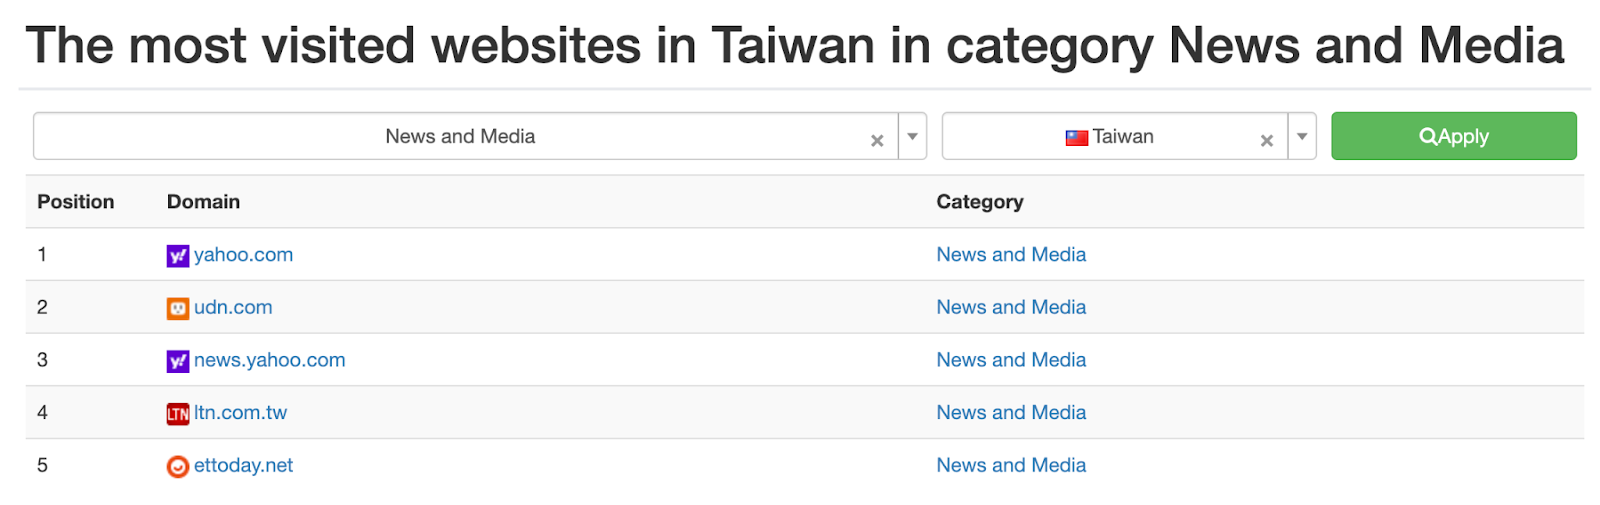The image size is (1600, 505).
Task: Open the country dropdown arrow
Action: tap(1302, 136)
